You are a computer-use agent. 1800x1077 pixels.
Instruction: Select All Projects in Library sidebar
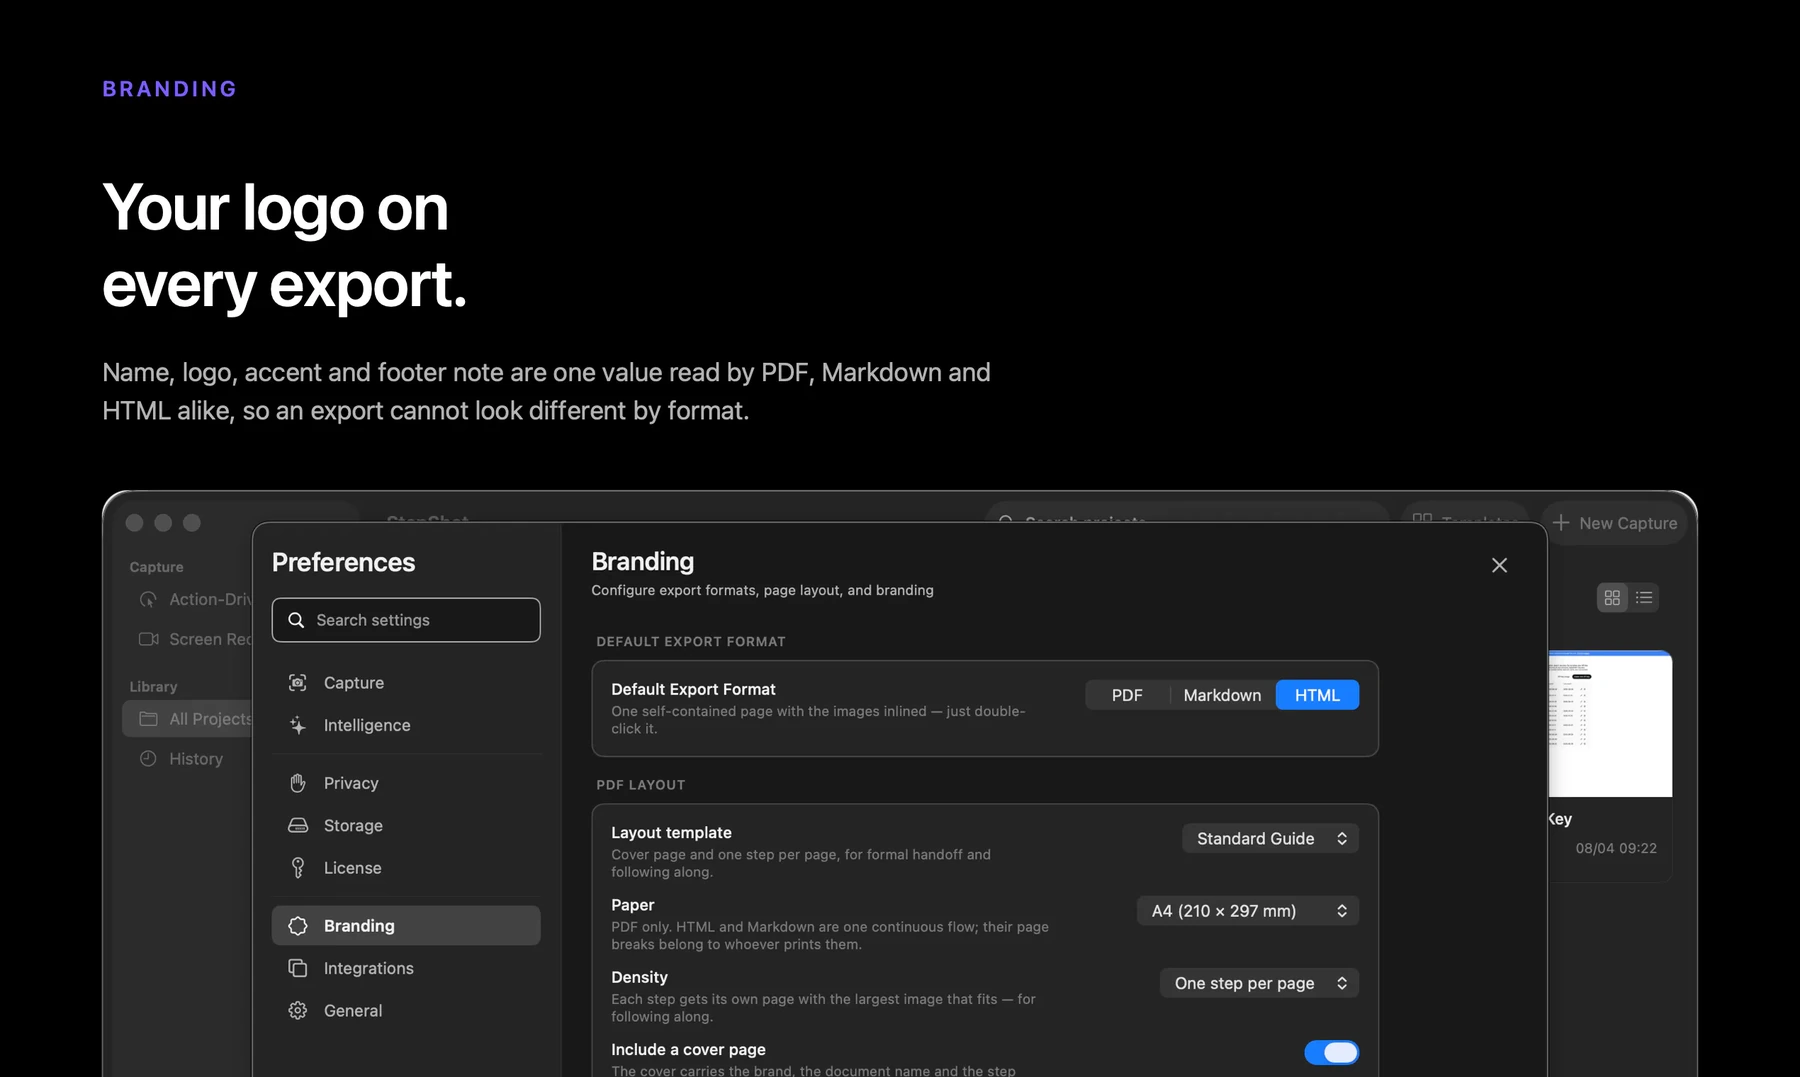point(188,719)
